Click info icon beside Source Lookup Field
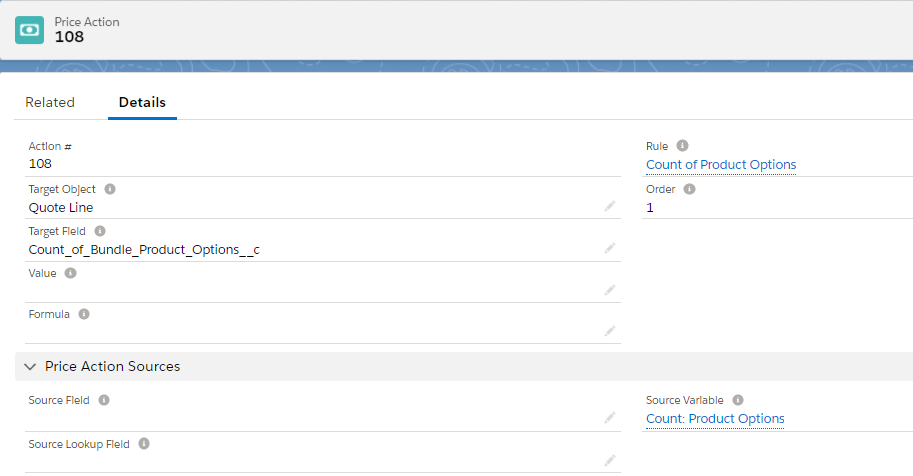 tap(144, 444)
